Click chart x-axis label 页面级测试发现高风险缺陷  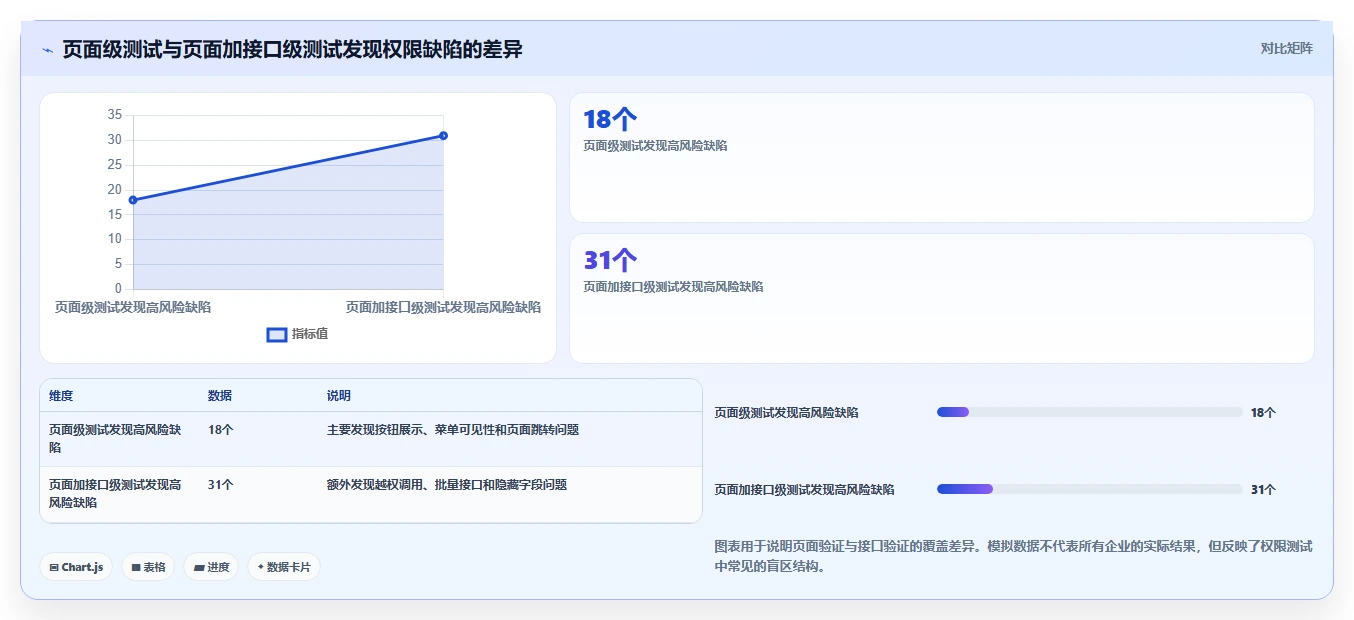(133, 307)
